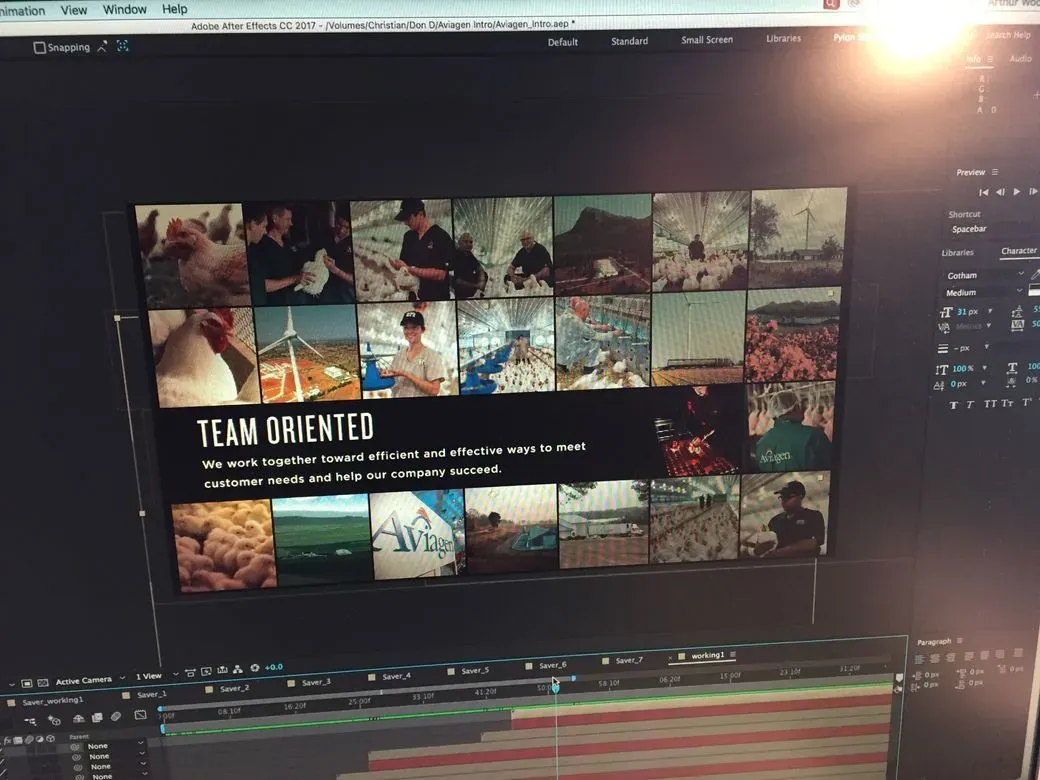Toggle Faux Italic text style
Image resolution: width=1040 pixels, height=780 pixels.
[970, 404]
